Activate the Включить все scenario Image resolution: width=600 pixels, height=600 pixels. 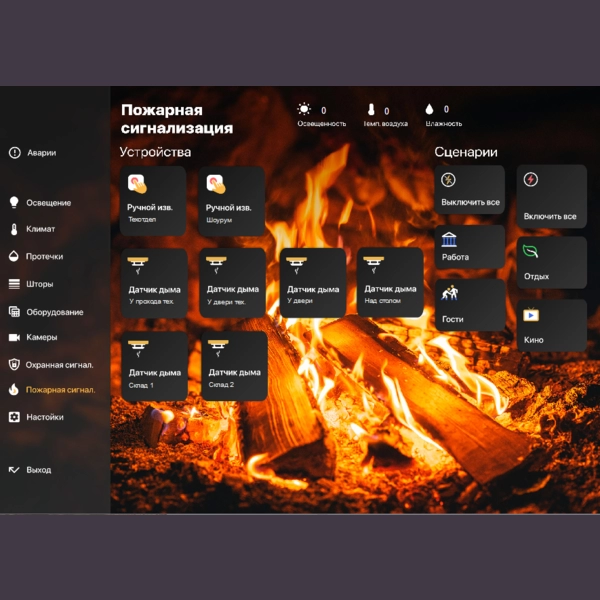[551, 196]
